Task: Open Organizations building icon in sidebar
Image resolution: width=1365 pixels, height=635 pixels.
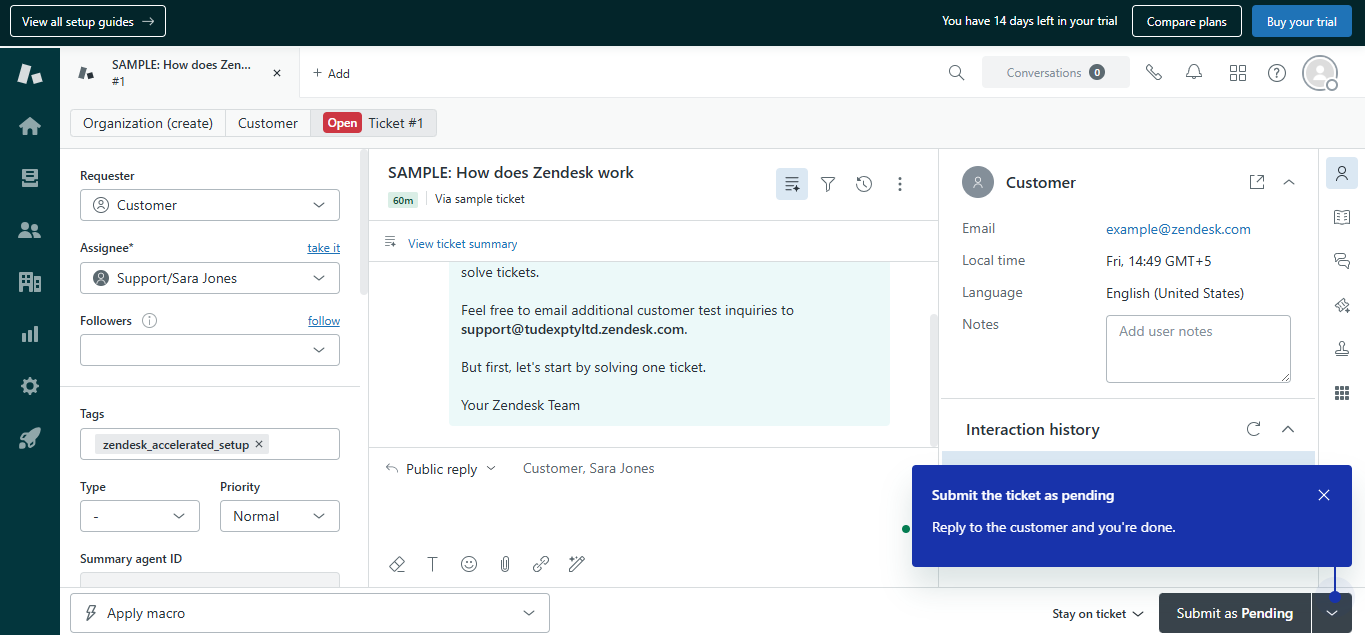Action: (30, 282)
